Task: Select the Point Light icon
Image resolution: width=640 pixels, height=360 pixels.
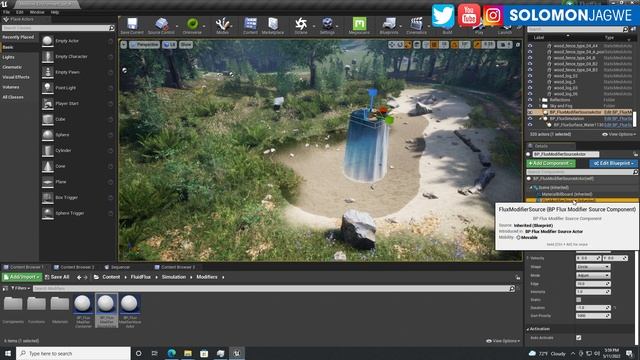Action: 48,88
